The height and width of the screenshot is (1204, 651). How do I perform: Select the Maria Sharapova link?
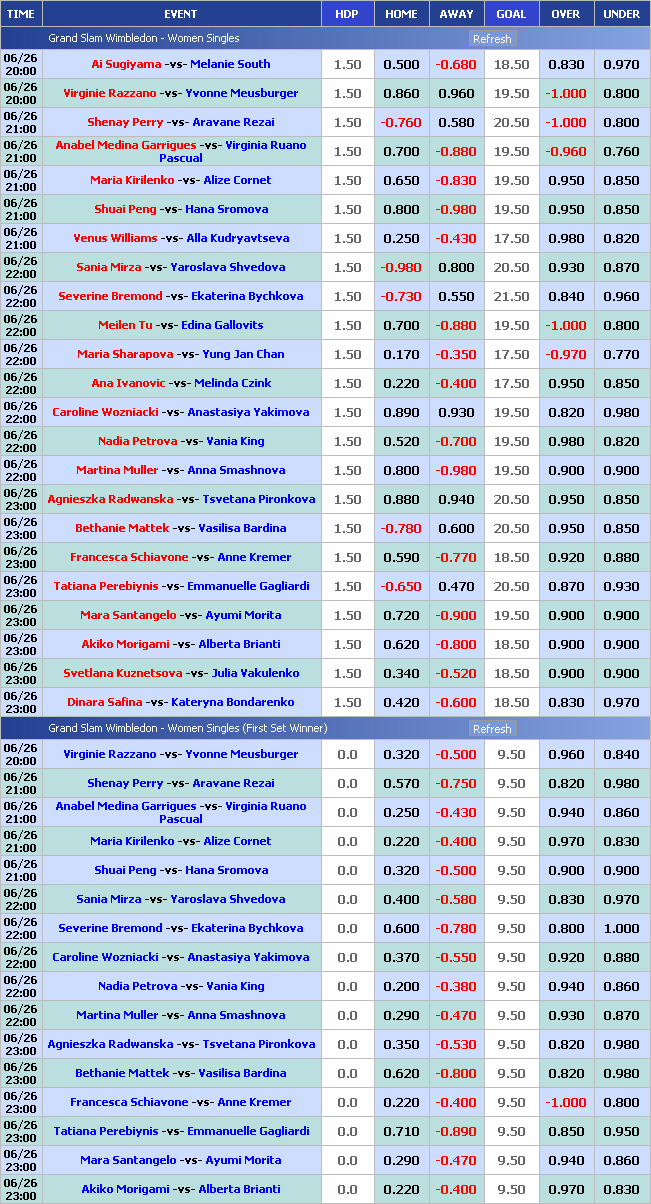tap(120, 354)
